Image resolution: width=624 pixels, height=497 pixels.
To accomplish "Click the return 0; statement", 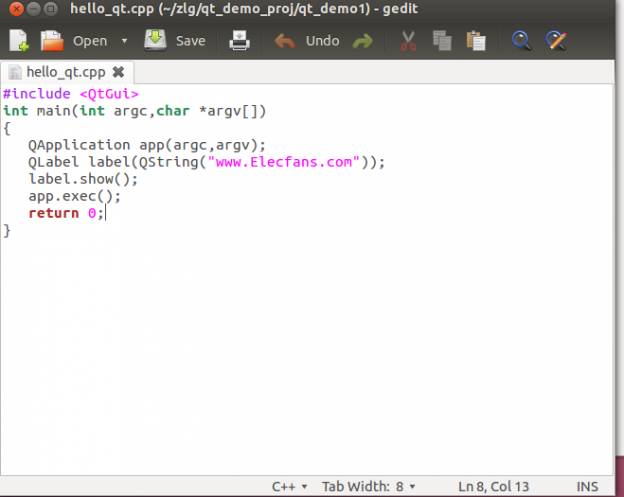I will coord(66,213).
